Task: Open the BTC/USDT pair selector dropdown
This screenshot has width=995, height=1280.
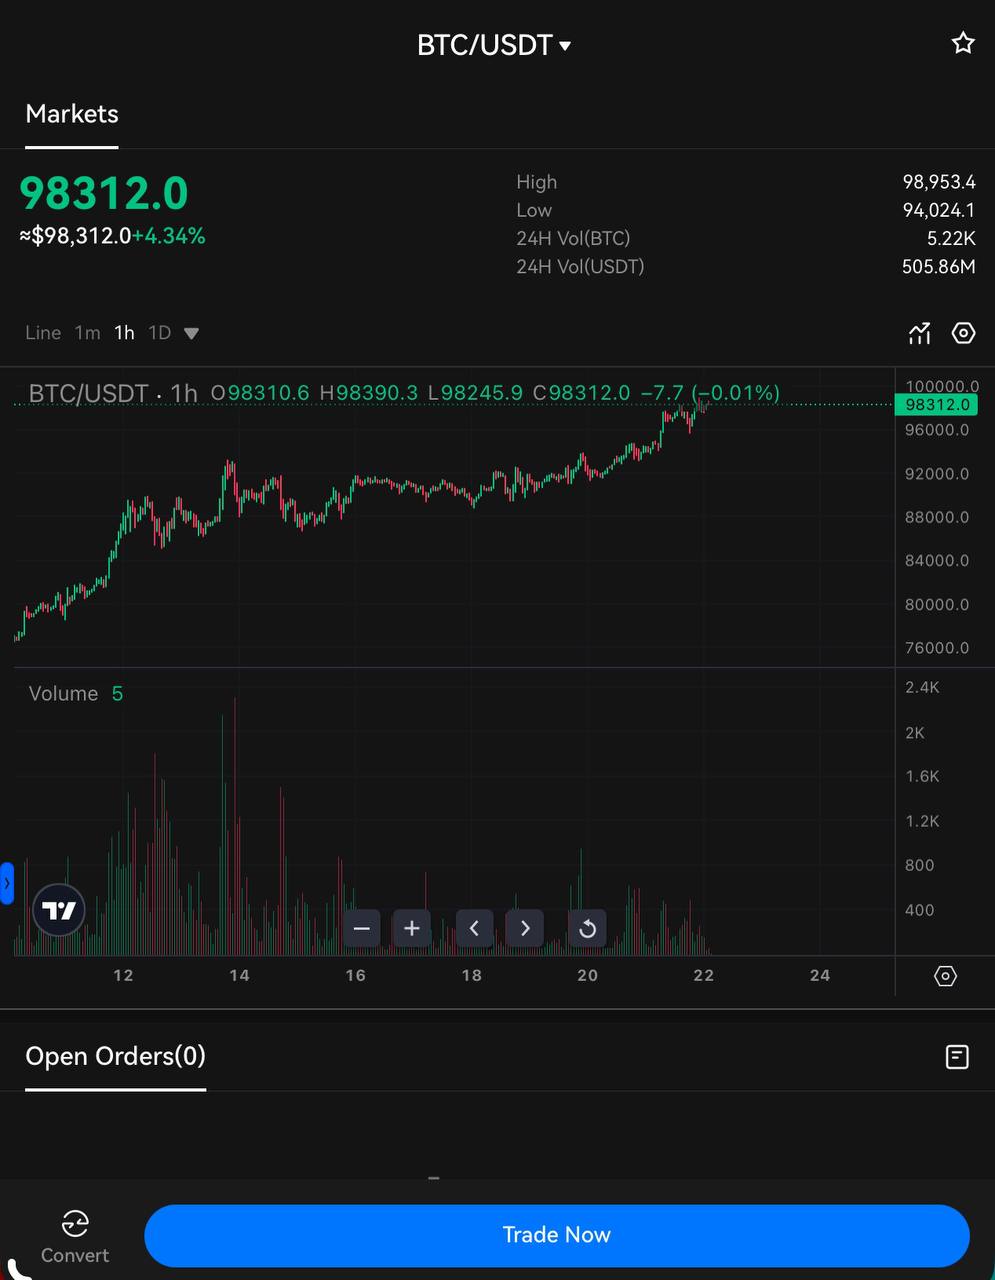Action: (494, 45)
